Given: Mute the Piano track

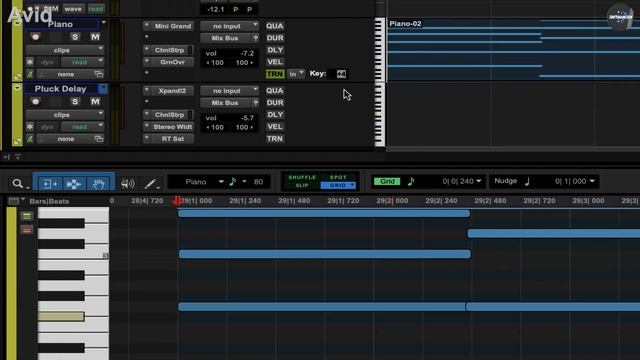Looking at the screenshot, I should 95,37.
